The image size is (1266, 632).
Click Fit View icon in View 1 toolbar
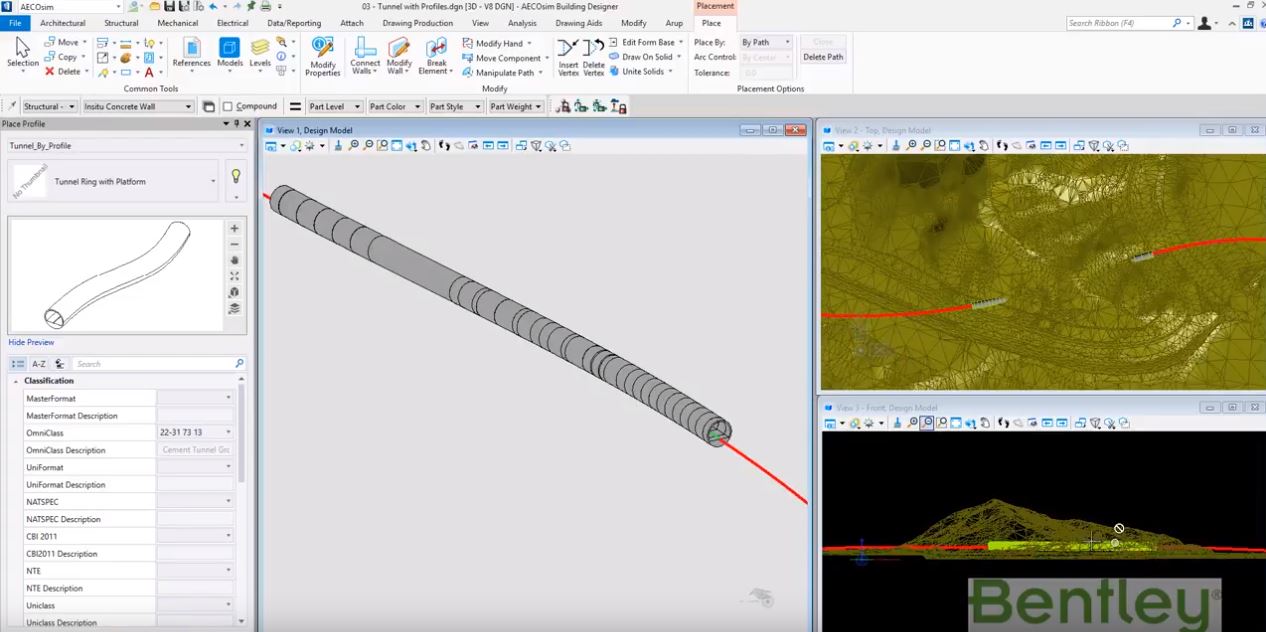click(397, 146)
